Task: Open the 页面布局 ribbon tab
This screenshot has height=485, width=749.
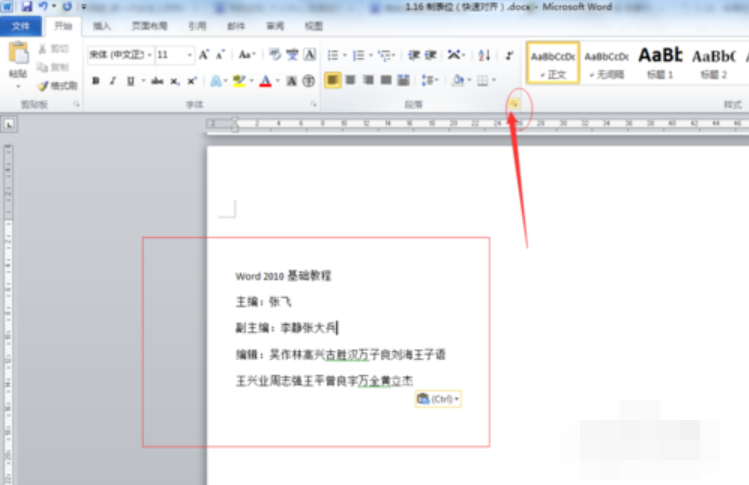Action: click(x=150, y=26)
